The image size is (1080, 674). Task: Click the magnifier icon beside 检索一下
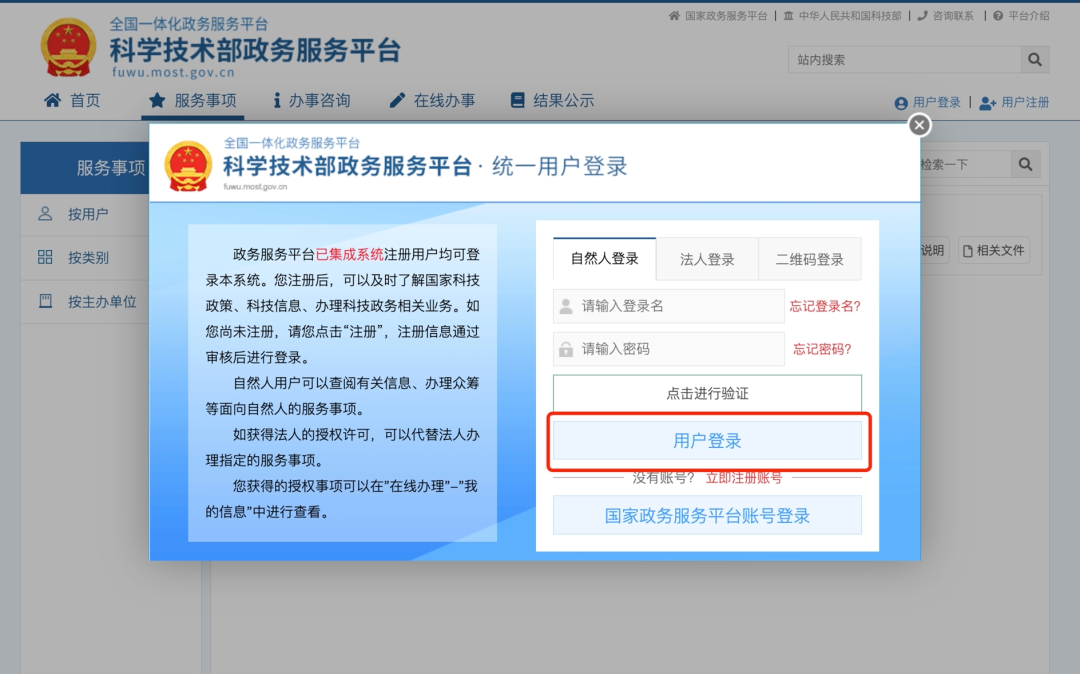[x=1024, y=164]
